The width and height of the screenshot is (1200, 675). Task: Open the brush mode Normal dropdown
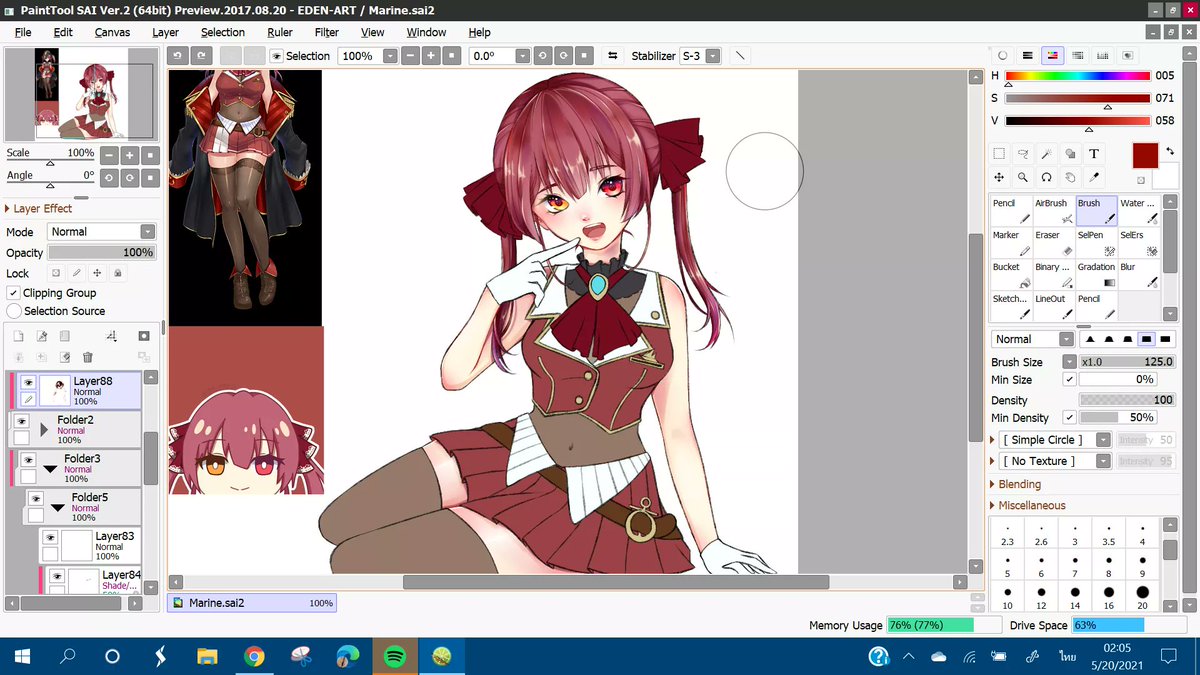1068,339
